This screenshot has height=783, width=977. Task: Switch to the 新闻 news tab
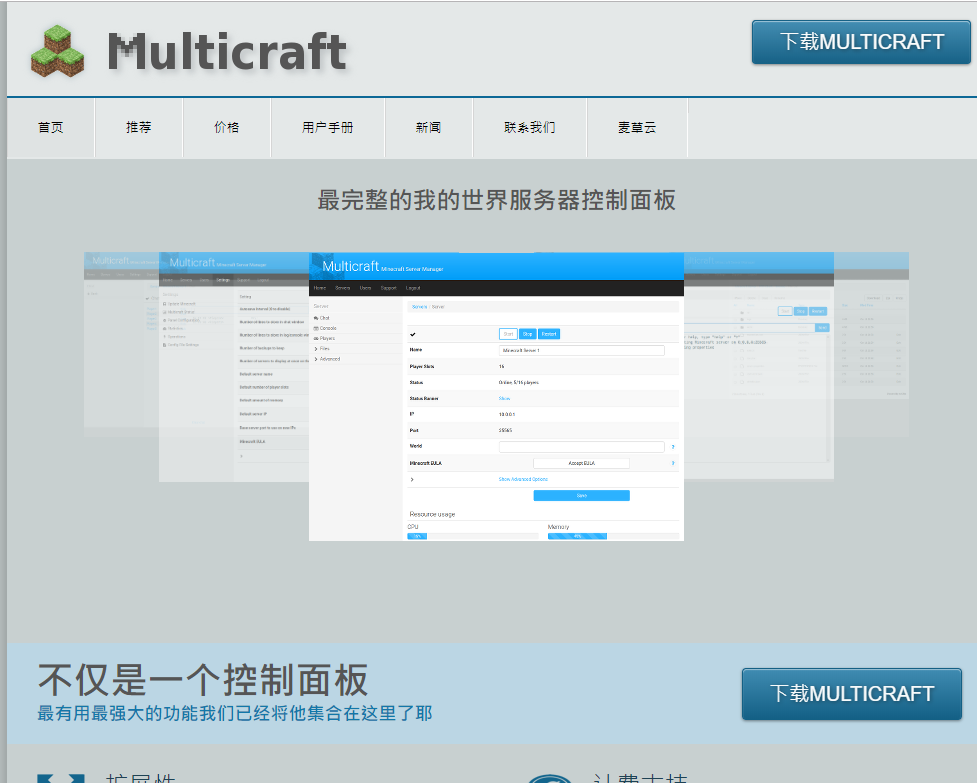pos(429,127)
